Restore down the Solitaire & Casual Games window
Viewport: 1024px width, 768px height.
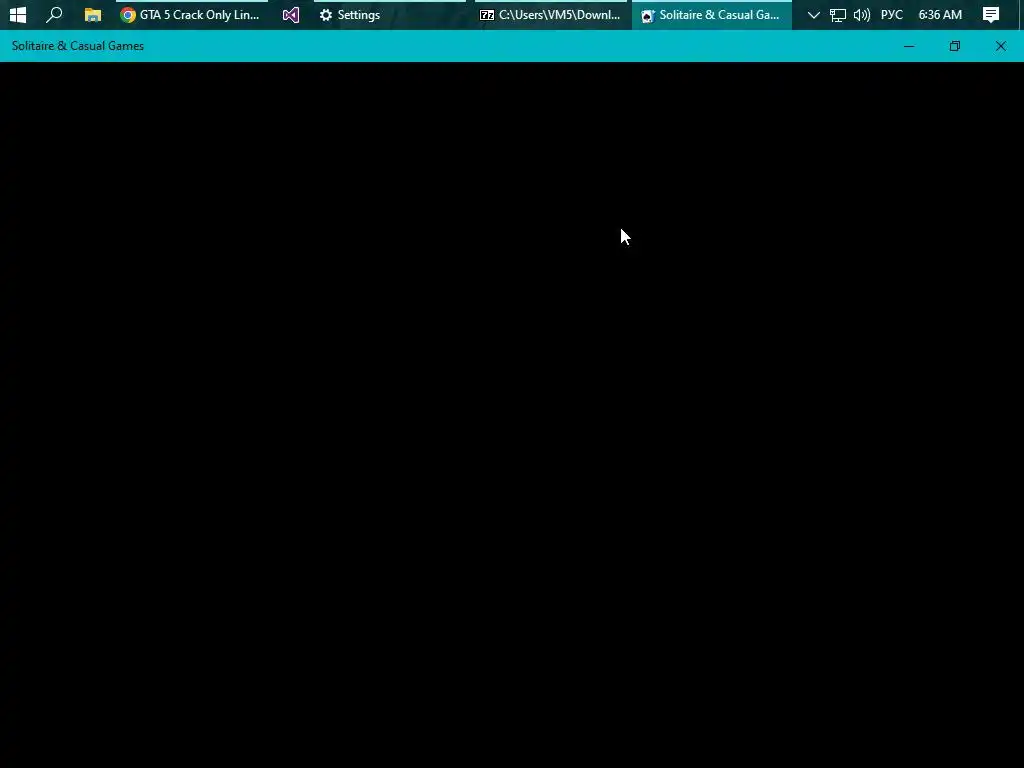tap(955, 46)
